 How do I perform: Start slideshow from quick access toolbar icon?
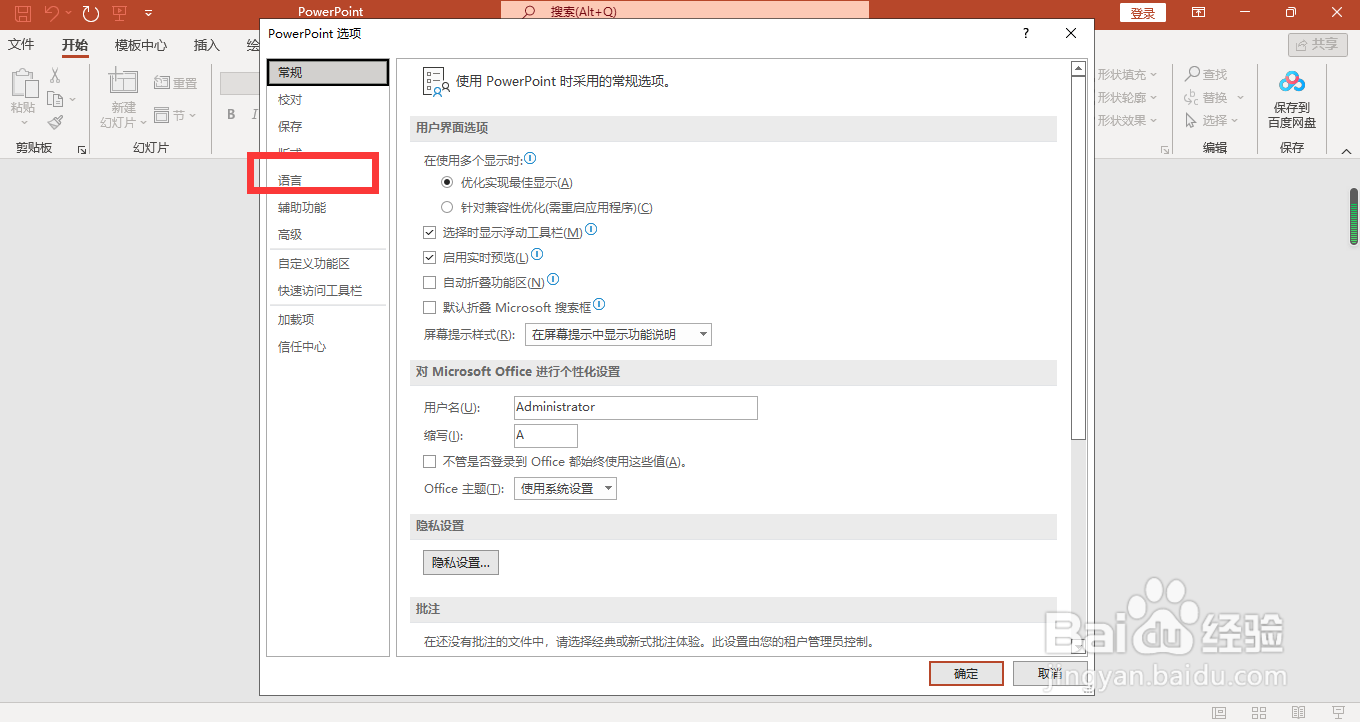[120, 13]
